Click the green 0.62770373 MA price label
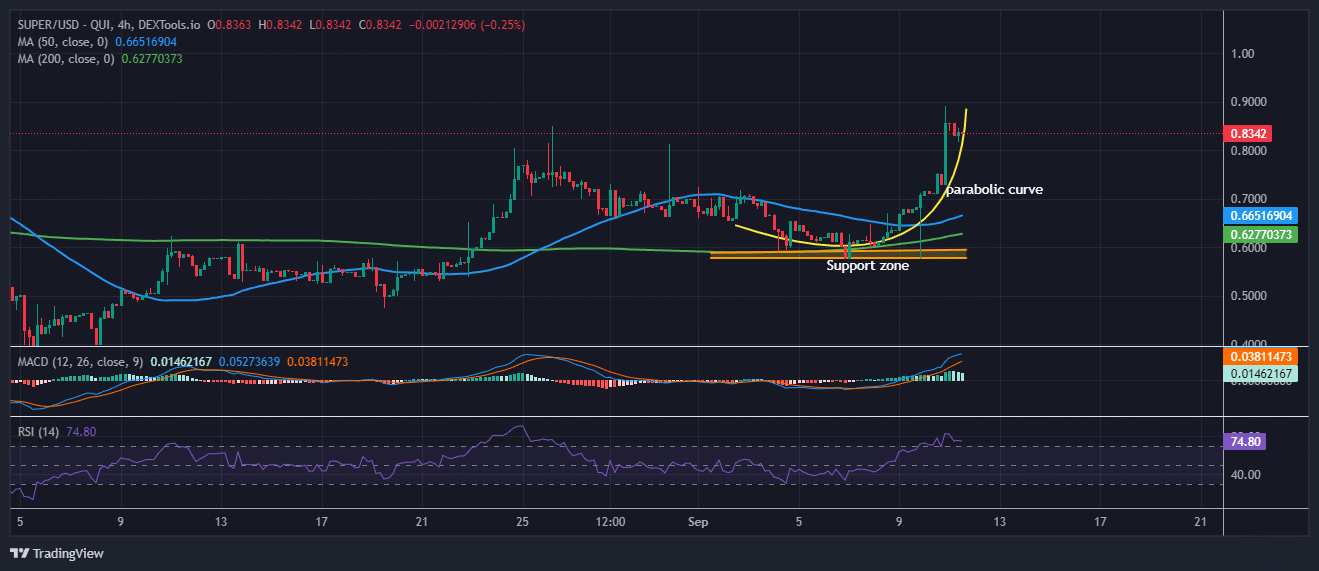 point(1261,235)
